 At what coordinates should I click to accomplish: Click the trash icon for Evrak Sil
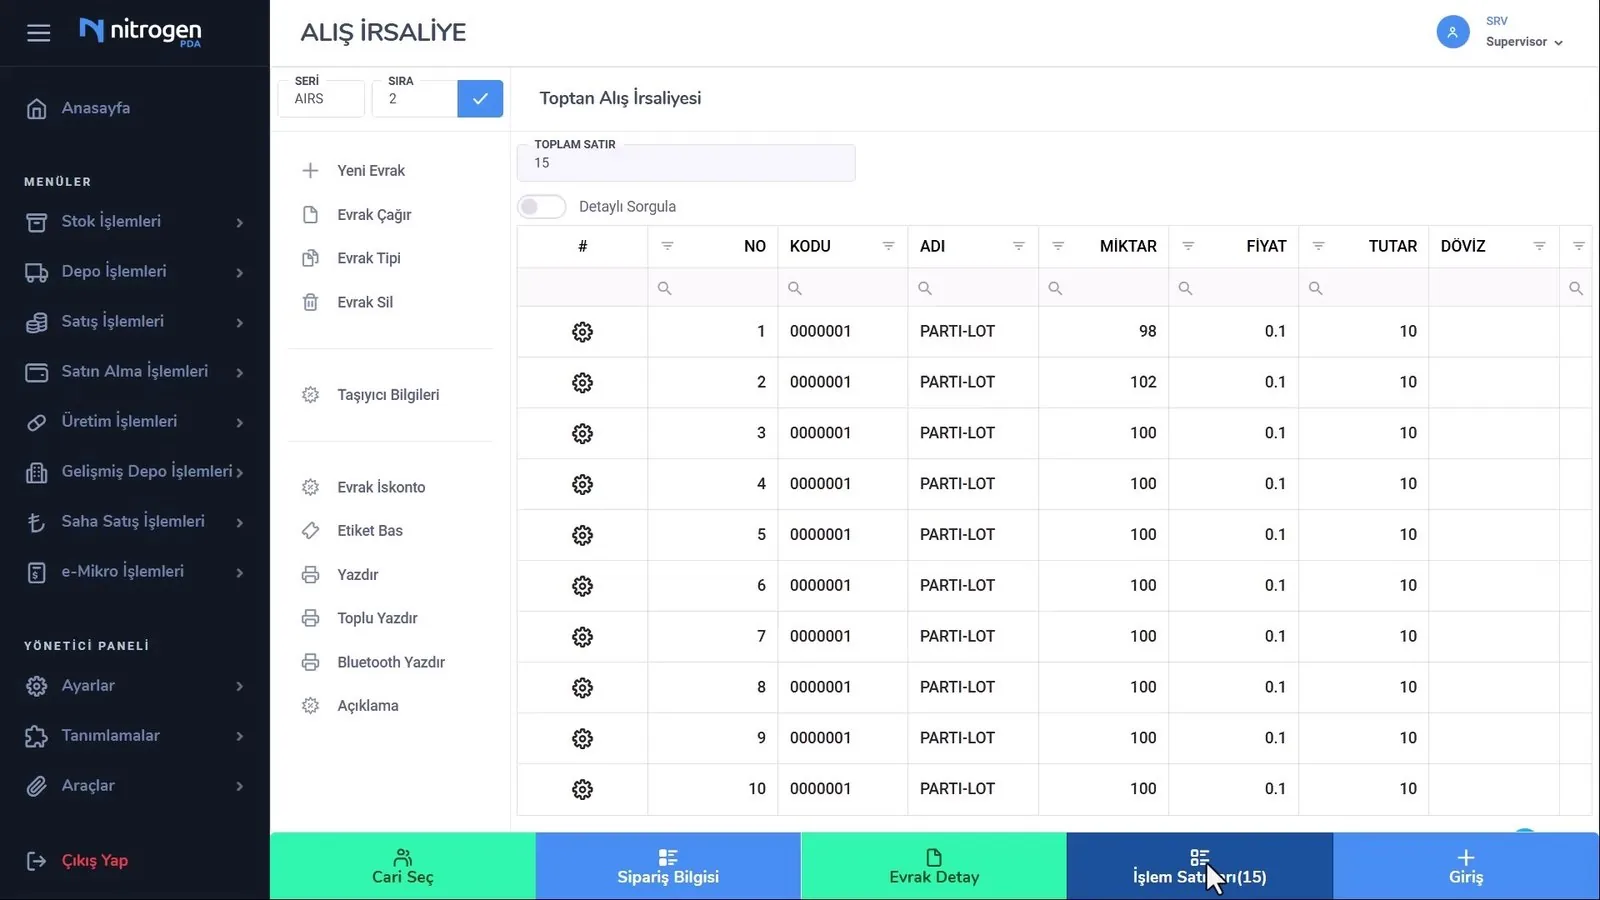(x=310, y=302)
